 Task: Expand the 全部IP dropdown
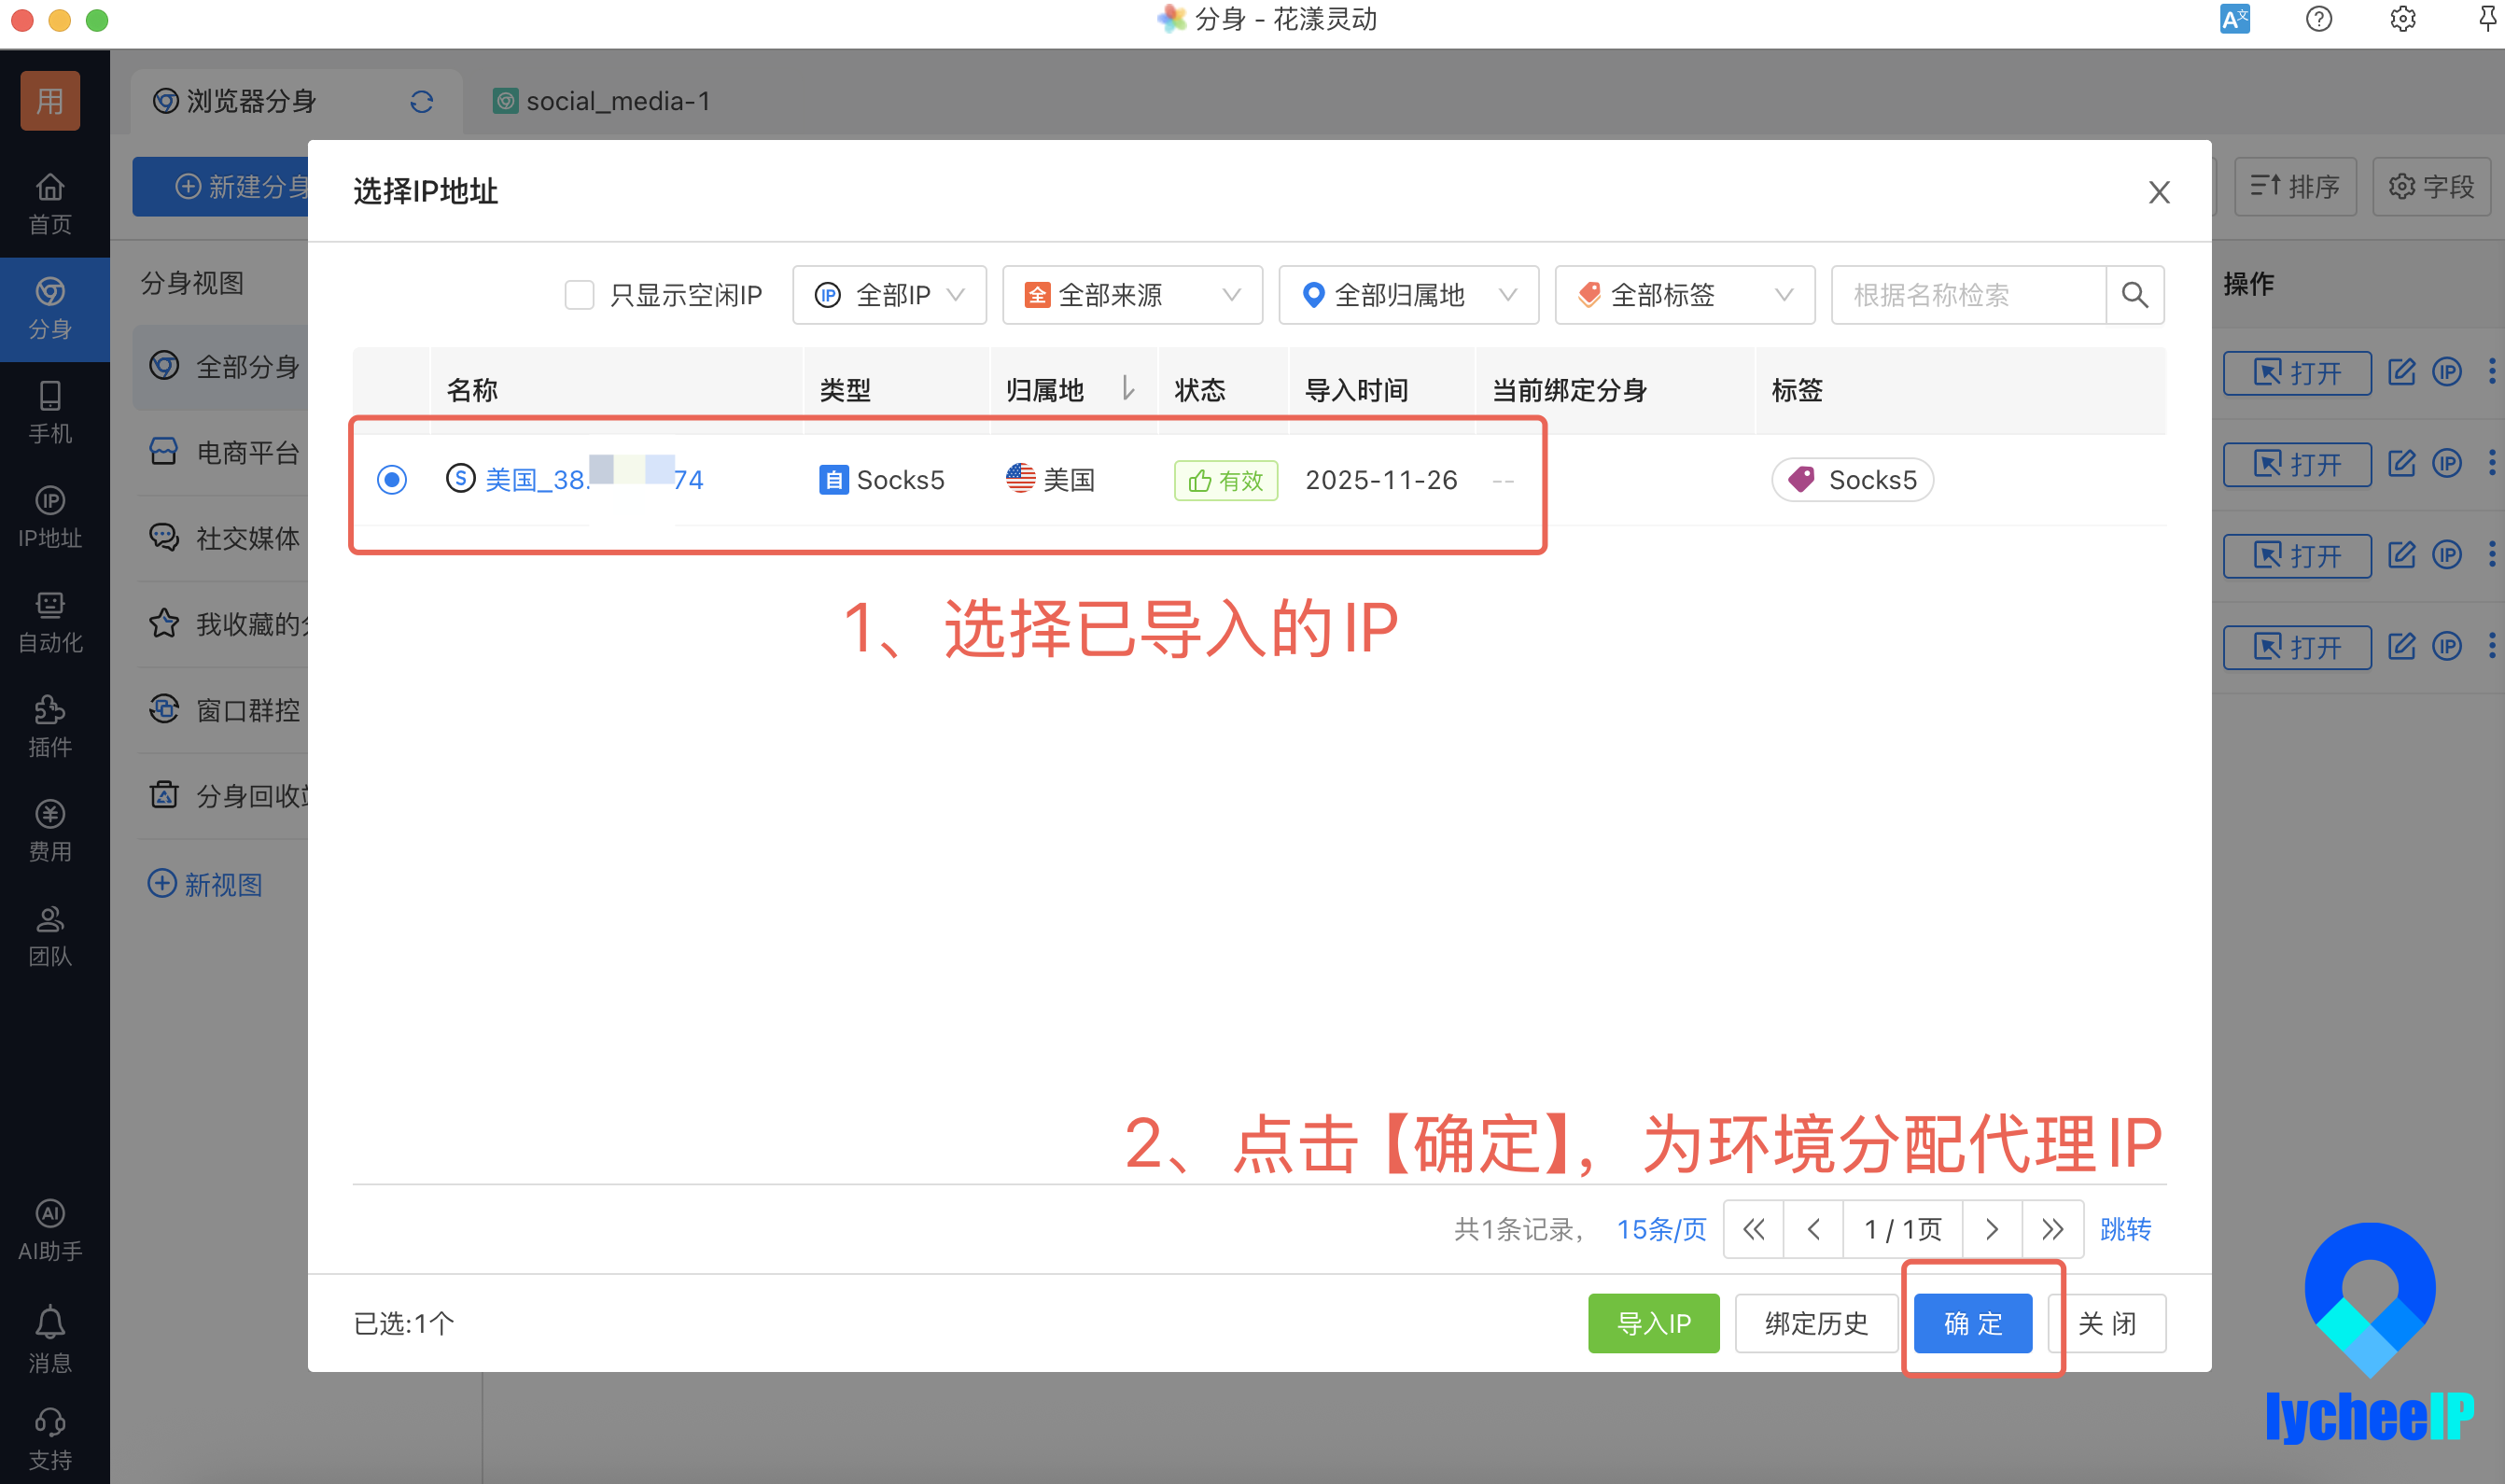pos(889,295)
